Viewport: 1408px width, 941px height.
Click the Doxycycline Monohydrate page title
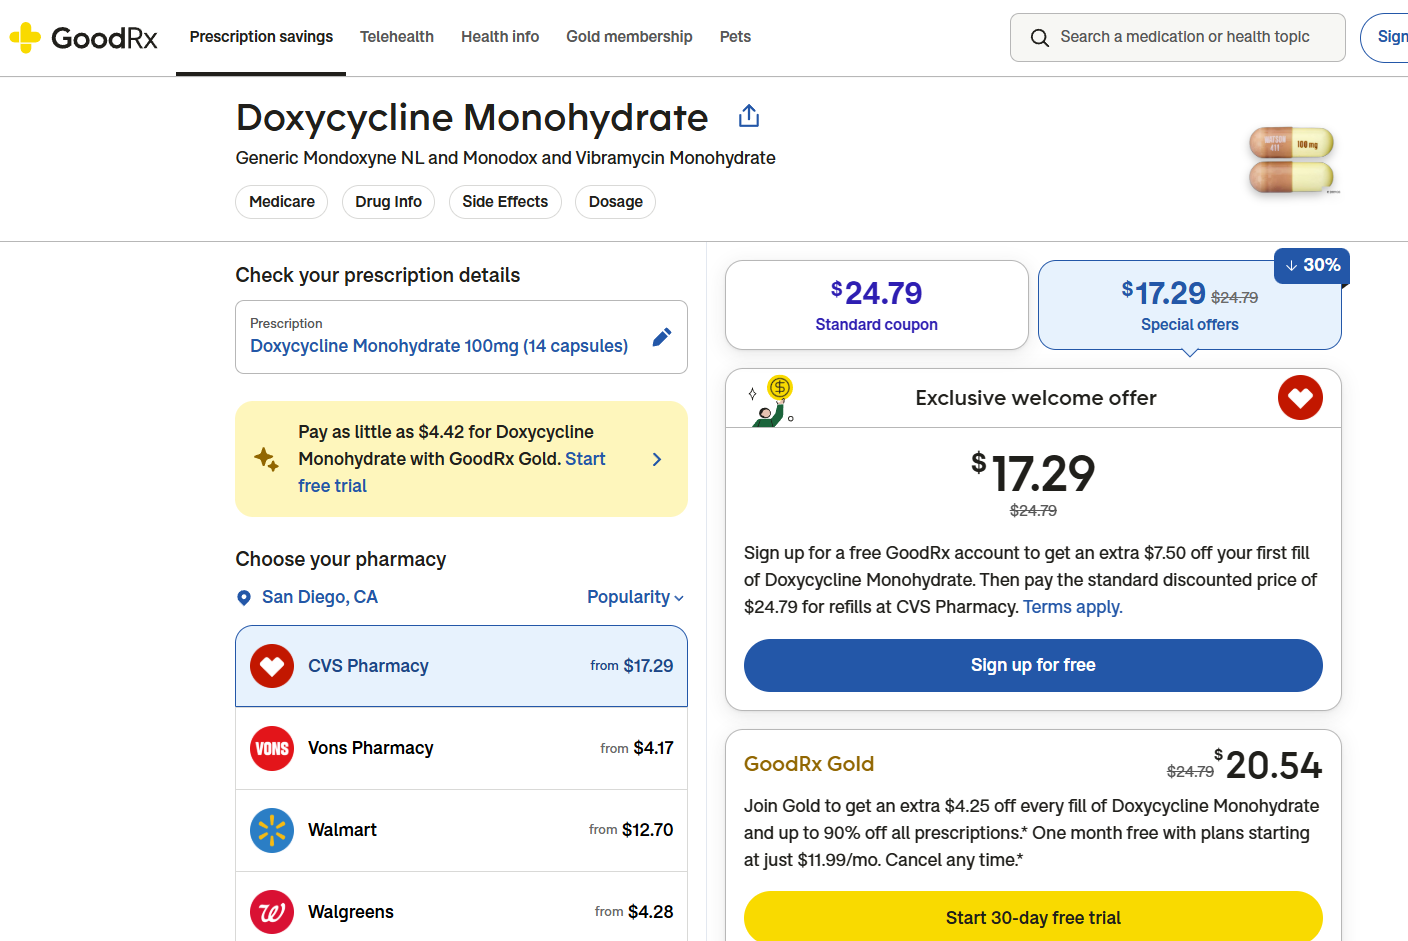pos(472,118)
